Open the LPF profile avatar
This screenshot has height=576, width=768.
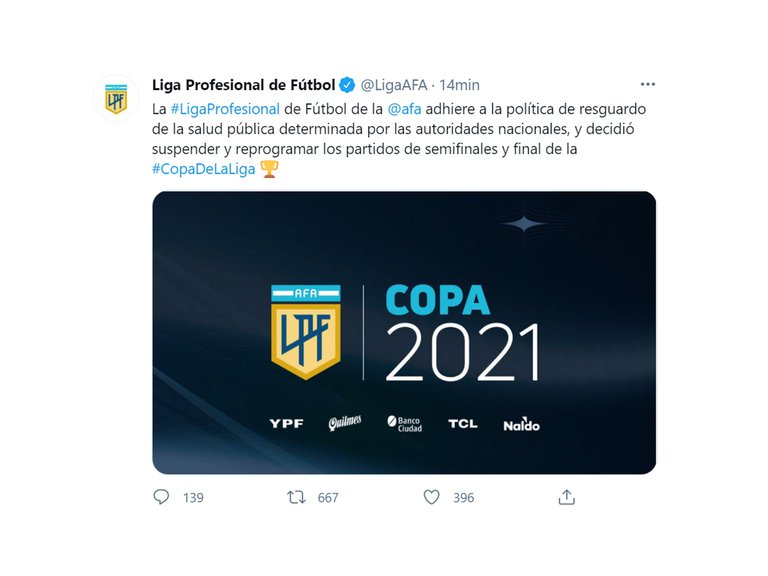pos(118,100)
